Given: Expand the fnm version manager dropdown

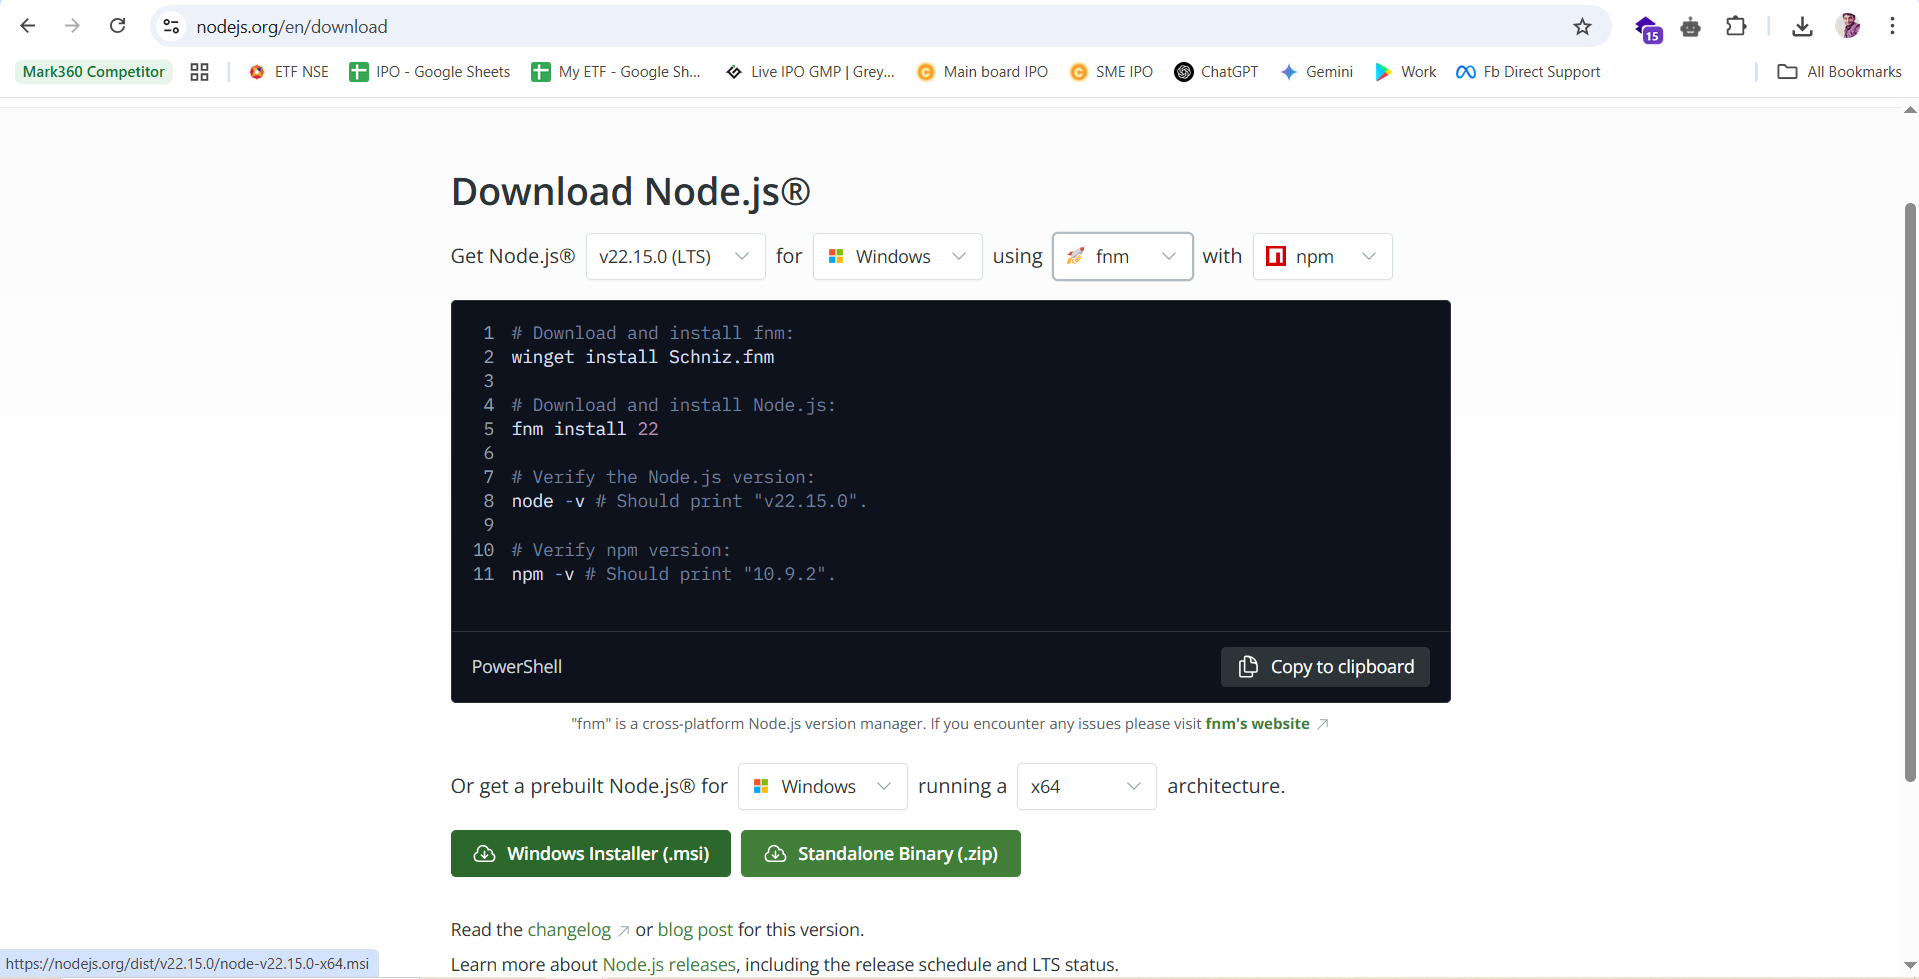Looking at the screenshot, I should 1122,257.
